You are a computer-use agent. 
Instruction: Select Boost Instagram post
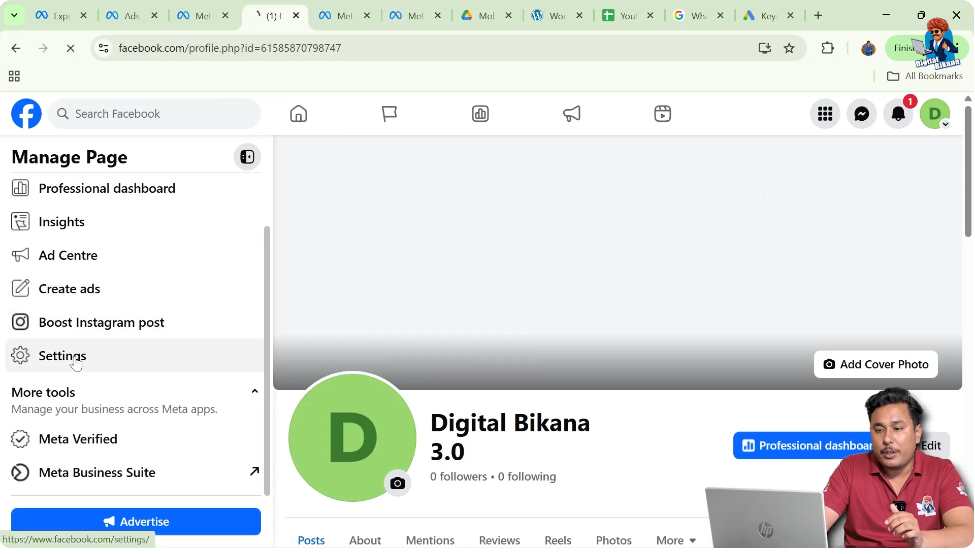tap(135, 323)
